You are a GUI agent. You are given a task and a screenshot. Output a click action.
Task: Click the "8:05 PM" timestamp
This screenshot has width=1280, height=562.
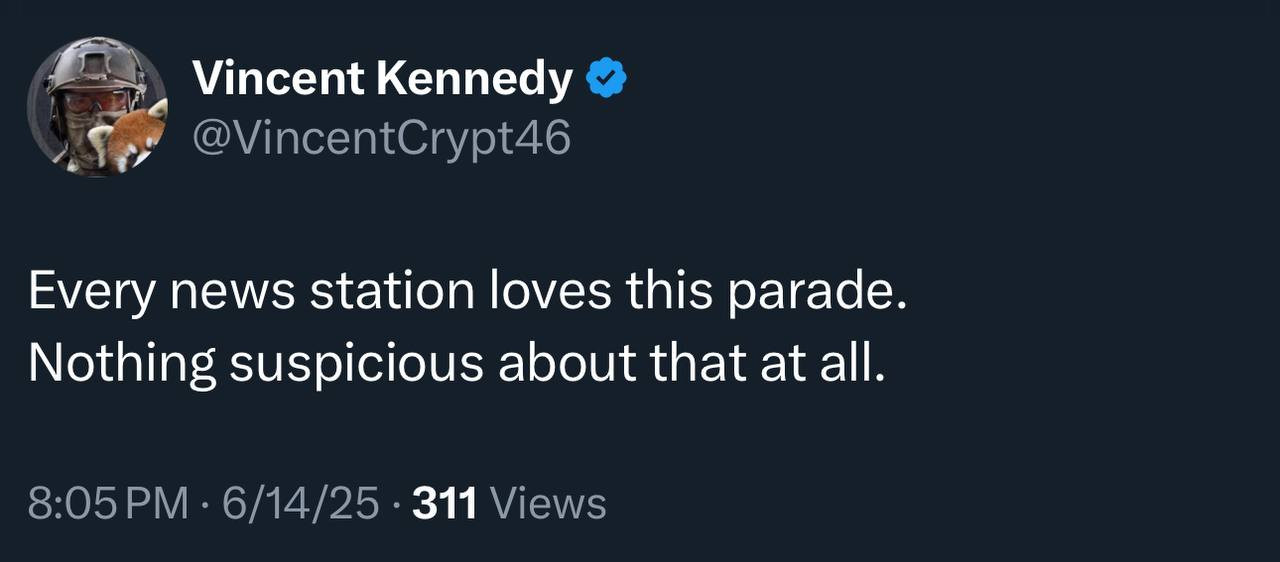point(108,503)
